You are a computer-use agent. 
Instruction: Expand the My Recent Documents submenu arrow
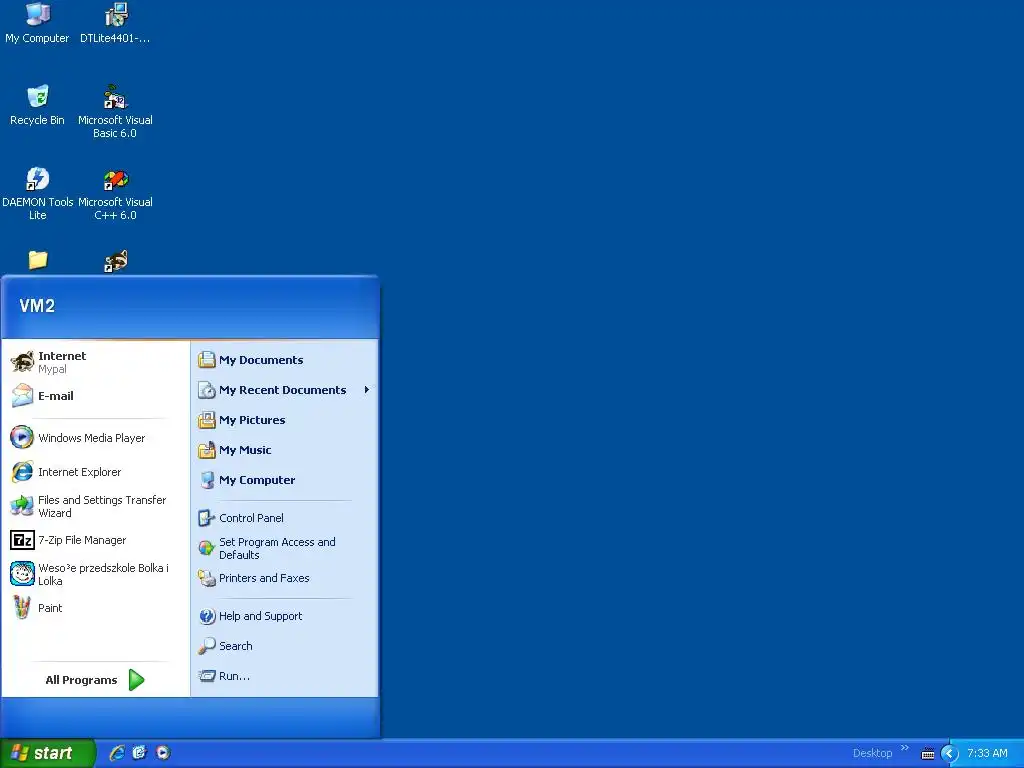[x=366, y=390]
